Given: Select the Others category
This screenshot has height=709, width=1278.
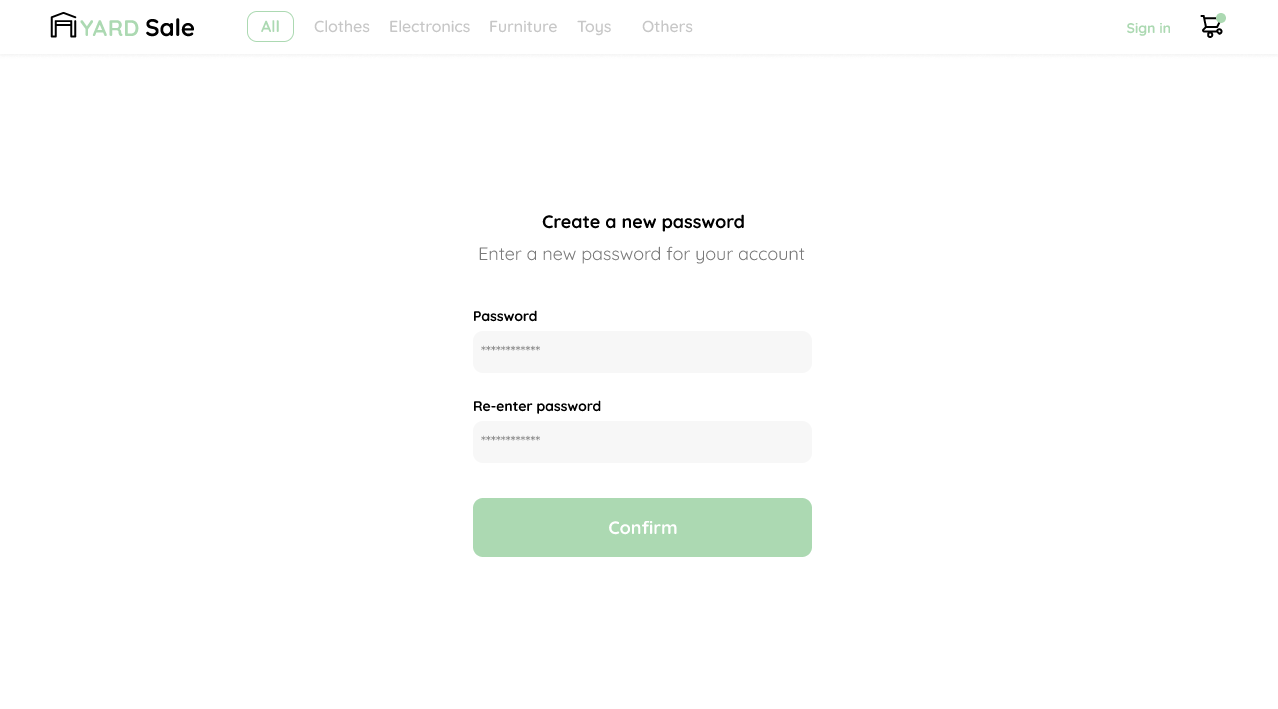Looking at the screenshot, I should pyautogui.click(x=667, y=27).
